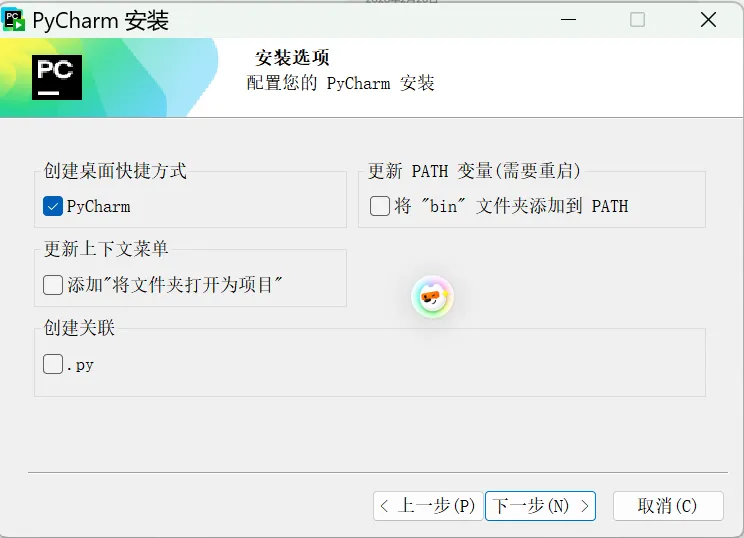Tick the .py association checkbox
The image size is (744, 538).
(53, 364)
